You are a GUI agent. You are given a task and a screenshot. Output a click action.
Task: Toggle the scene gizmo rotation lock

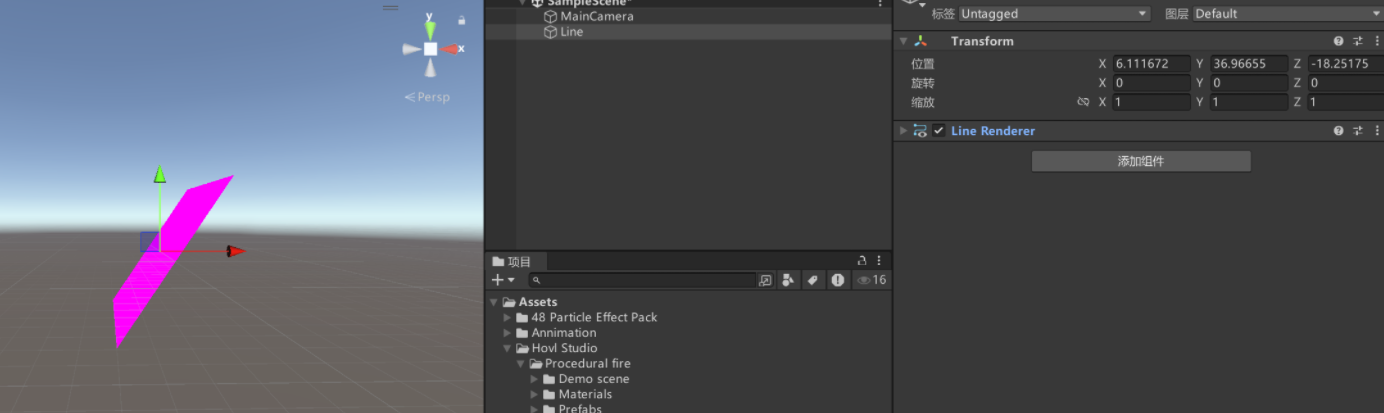click(x=461, y=20)
